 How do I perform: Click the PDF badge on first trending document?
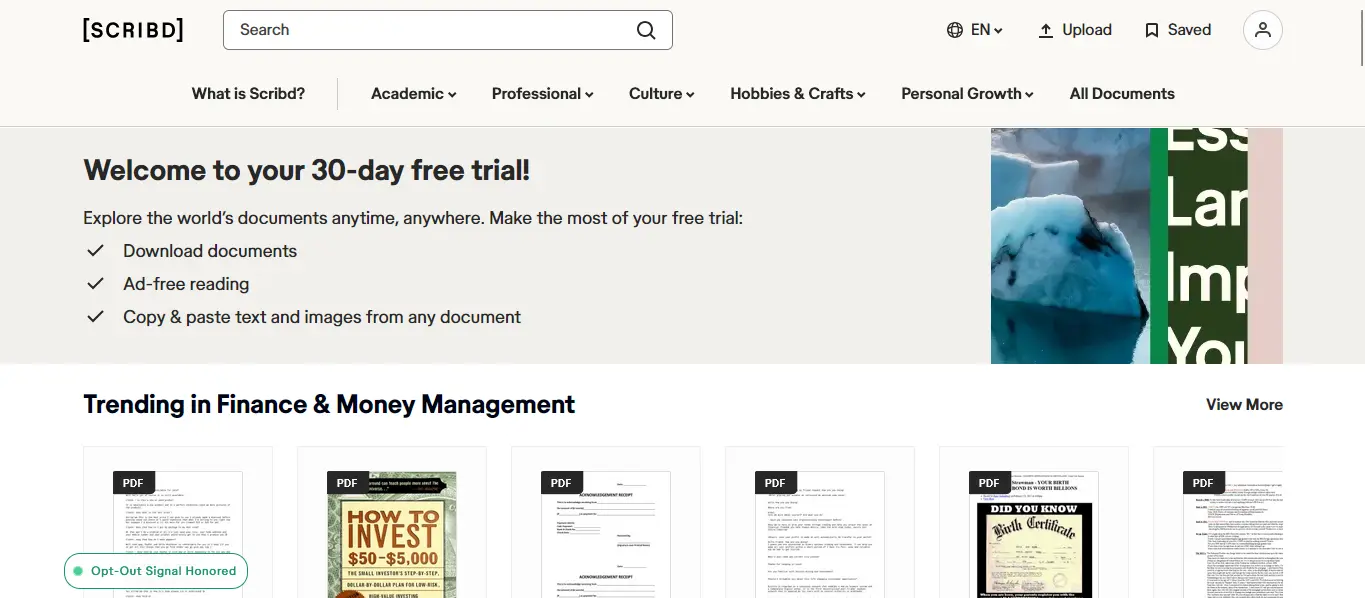[133, 483]
